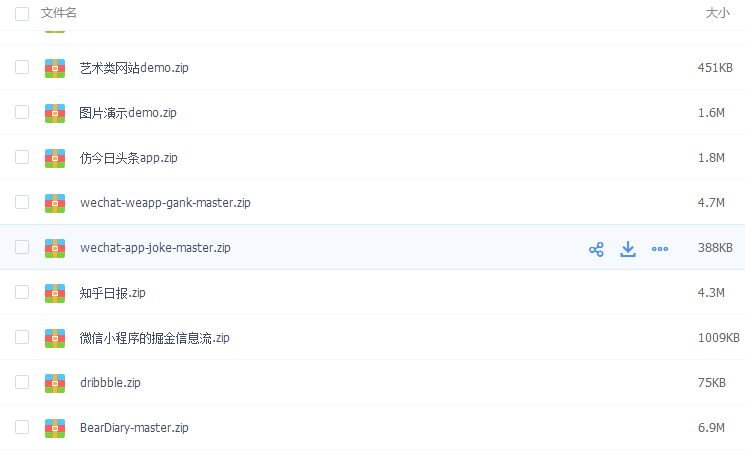Open the file wechat-app-joke-master.zip

[x=155, y=248]
